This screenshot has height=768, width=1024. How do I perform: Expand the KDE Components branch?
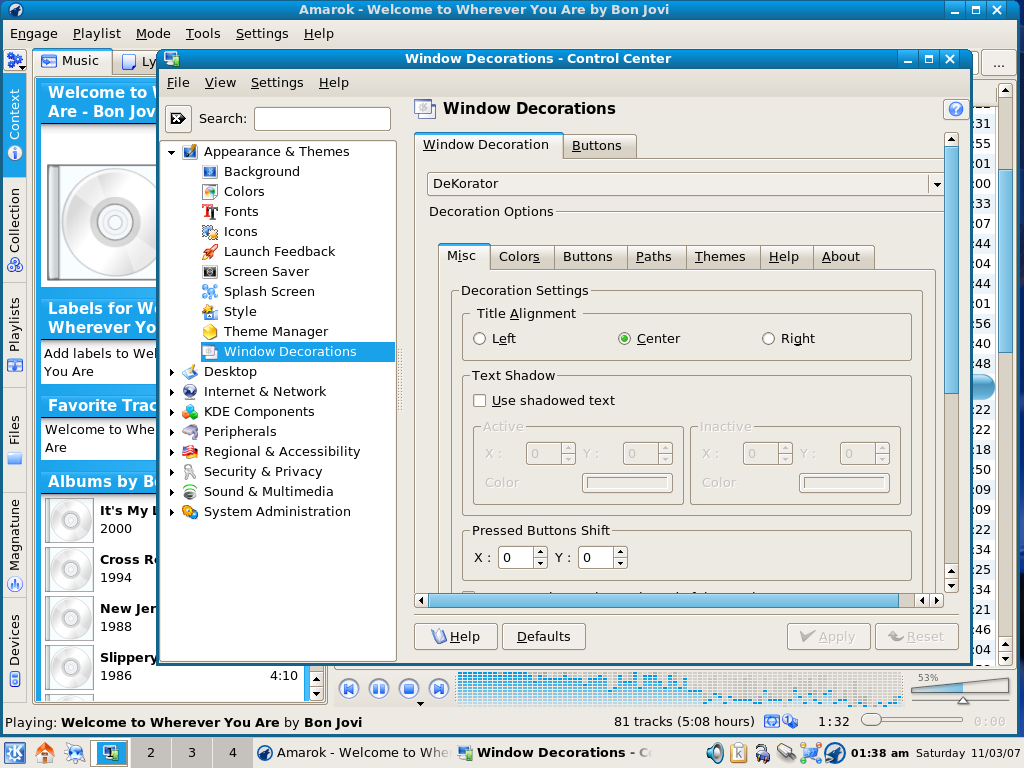tap(172, 412)
